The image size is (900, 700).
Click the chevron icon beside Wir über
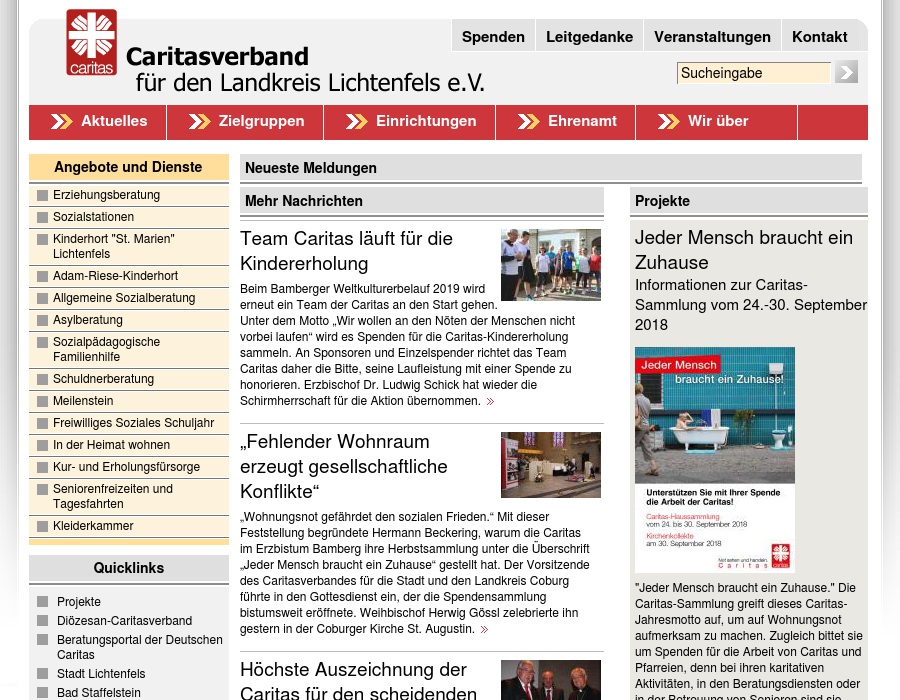pyautogui.click(x=668, y=121)
